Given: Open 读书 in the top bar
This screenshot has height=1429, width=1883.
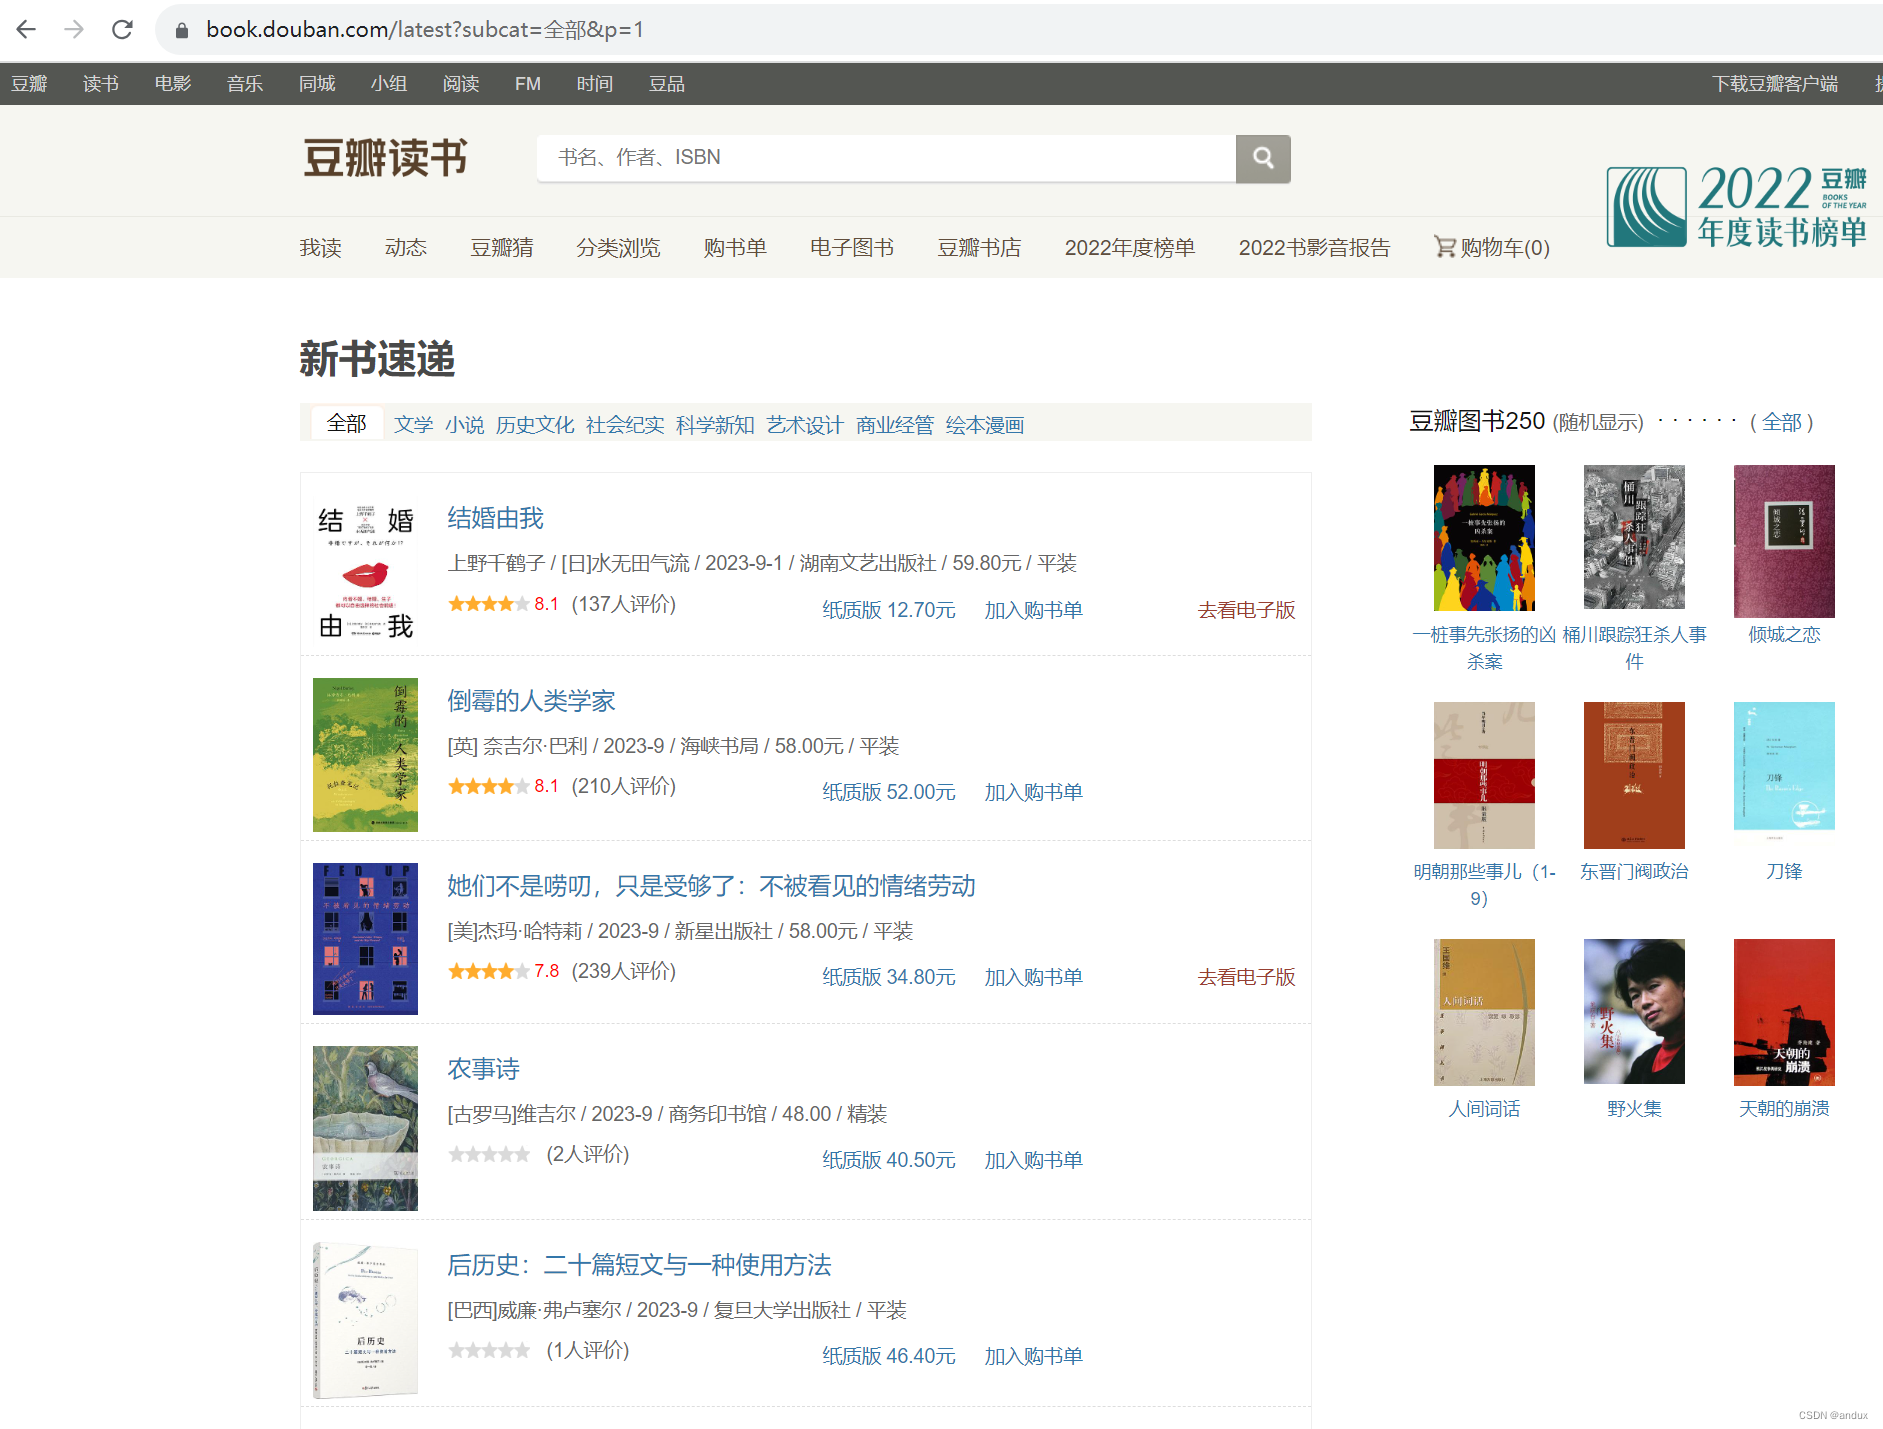Looking at the screenshot, I should click(101, 84).
